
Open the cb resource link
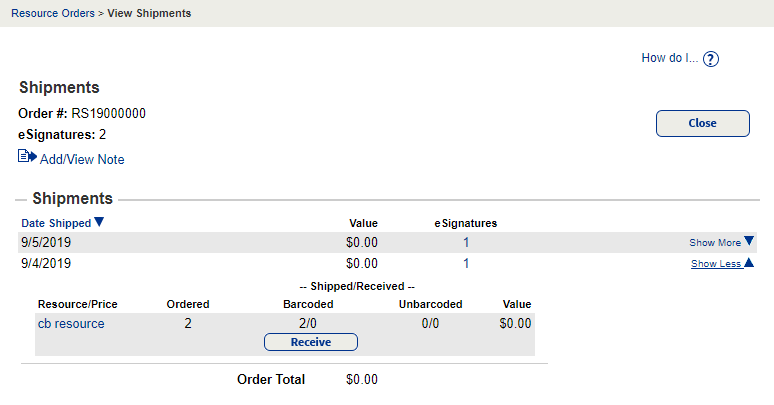tap(71, 323)
